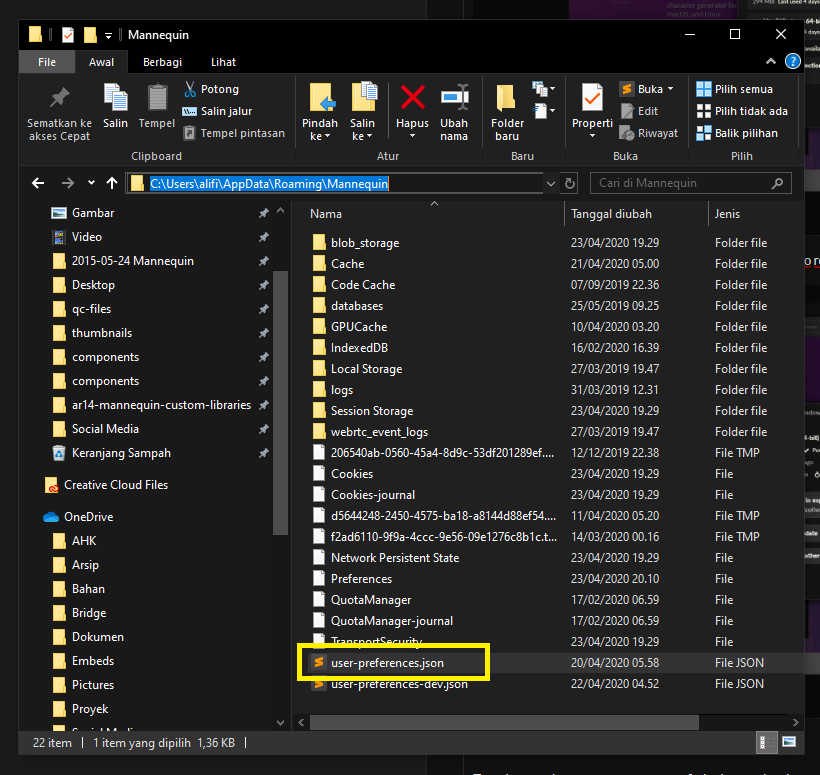Select the blob_storage folder

(x=365, y=243)
